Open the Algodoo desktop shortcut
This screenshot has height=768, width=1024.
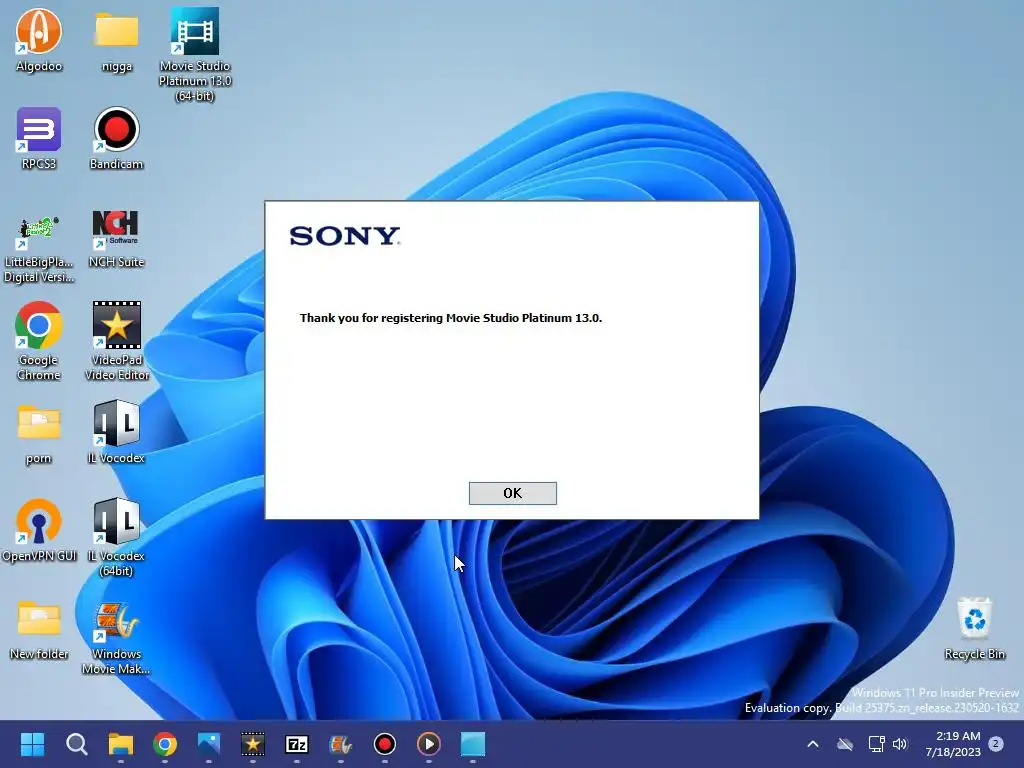(x=39, y=40)
